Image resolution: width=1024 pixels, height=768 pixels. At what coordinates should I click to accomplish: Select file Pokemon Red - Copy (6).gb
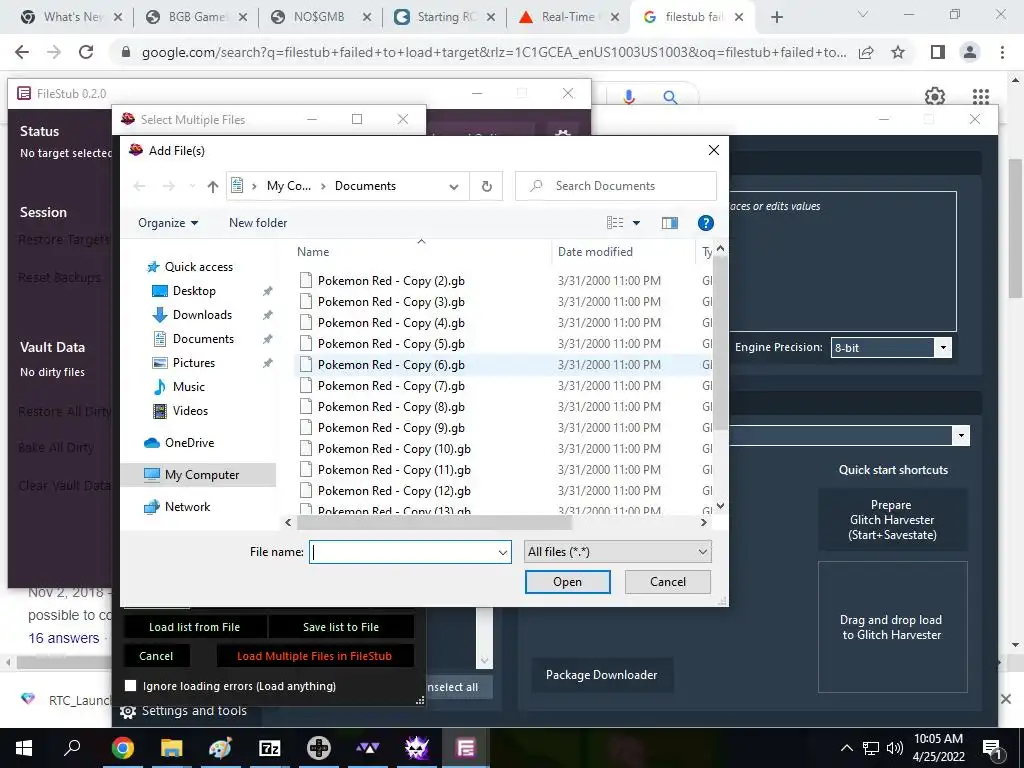(391, 364)
